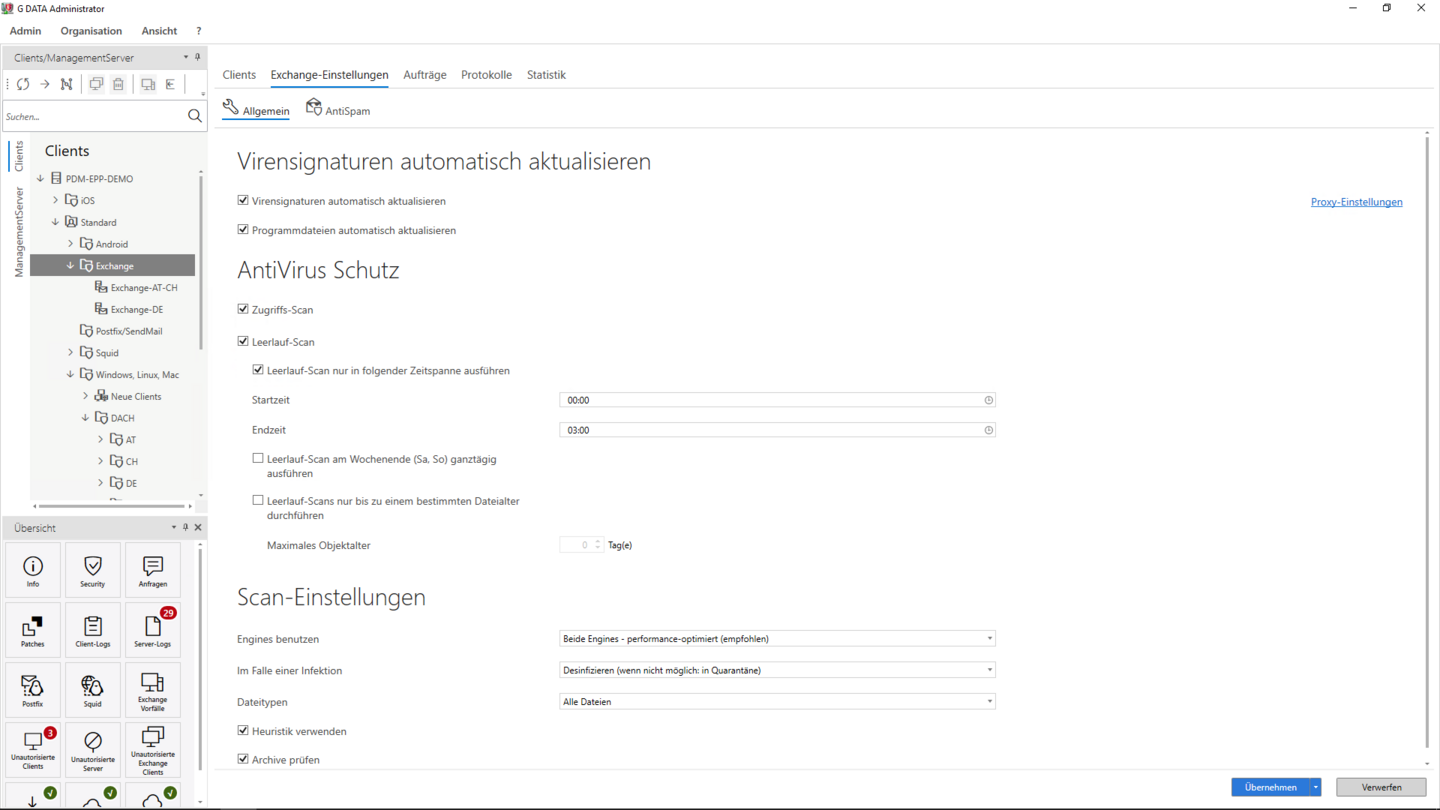Open the Proxy-Einstellungen link
The image size is (1440, 810).
click(1356, 202)
